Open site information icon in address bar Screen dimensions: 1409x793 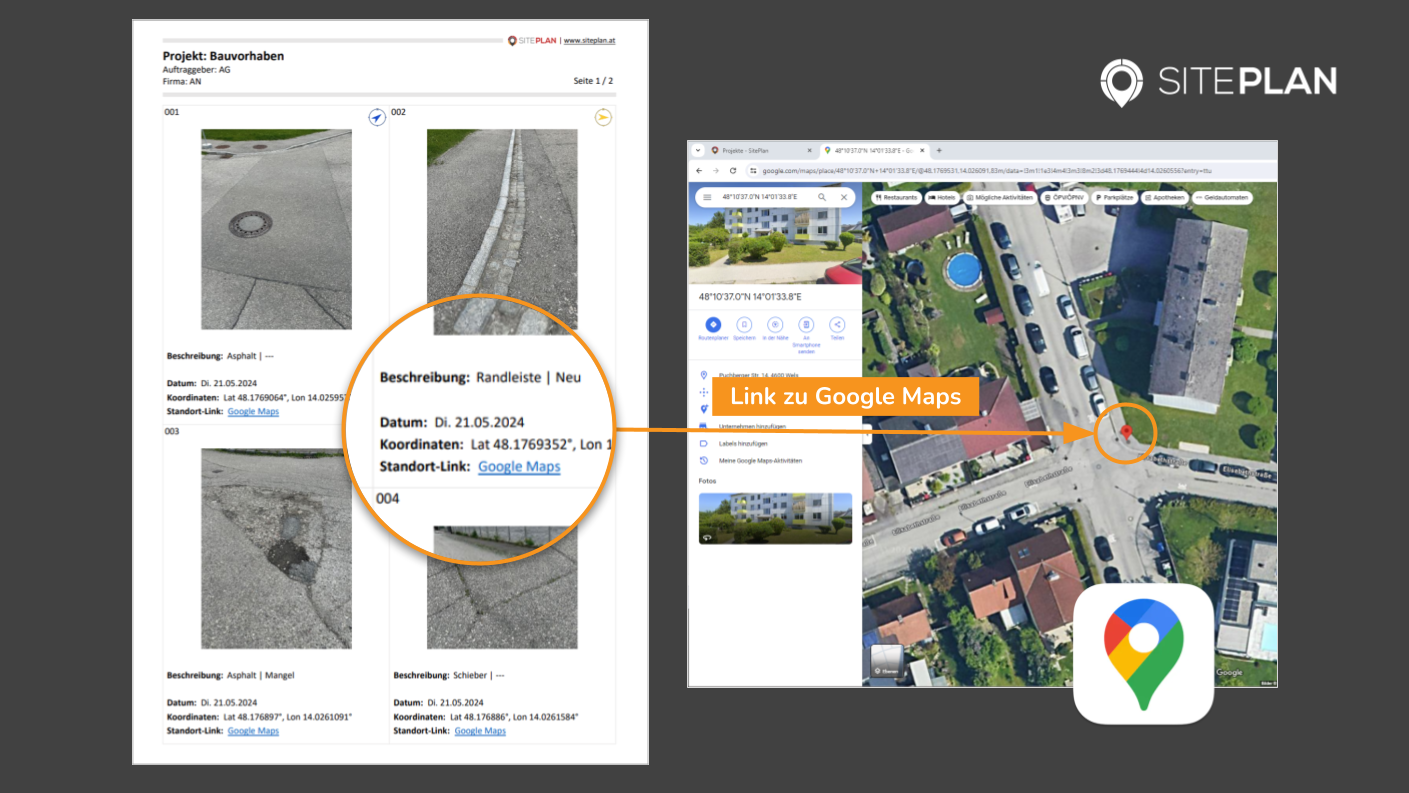pyautogui.click(x=754, y=170)
